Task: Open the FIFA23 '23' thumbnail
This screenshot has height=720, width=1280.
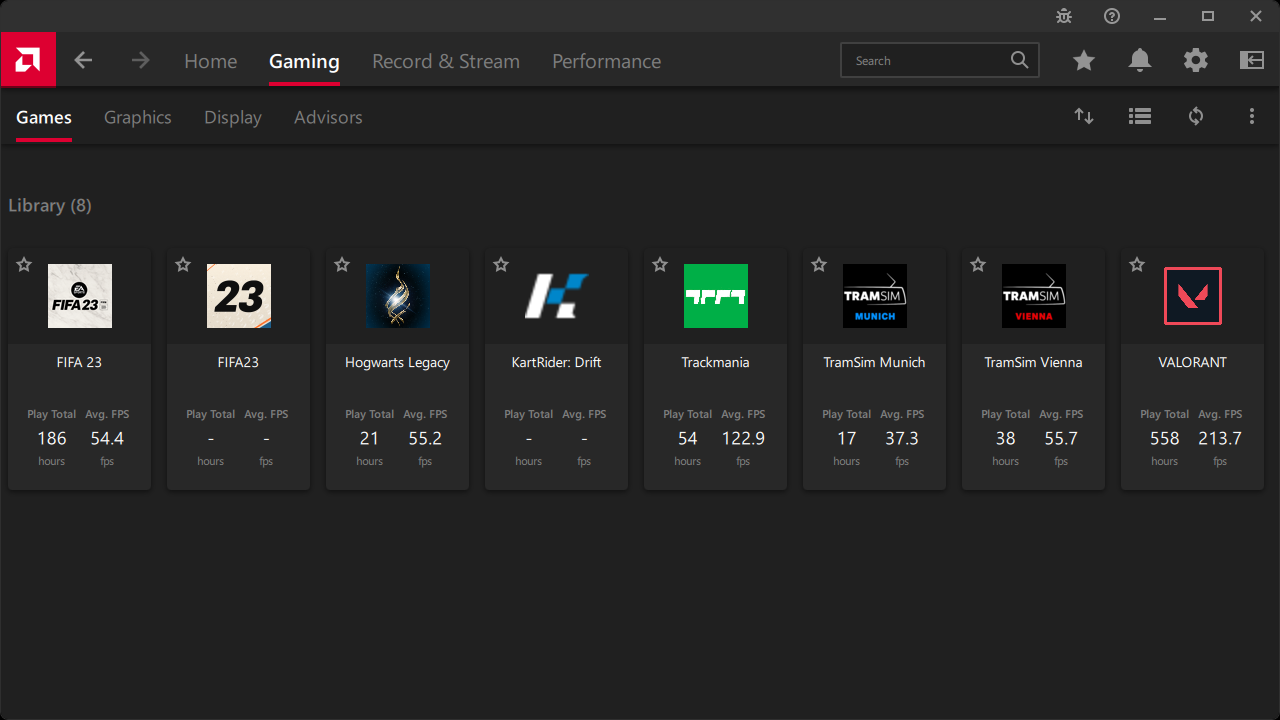Action: [x=239, y=296]
